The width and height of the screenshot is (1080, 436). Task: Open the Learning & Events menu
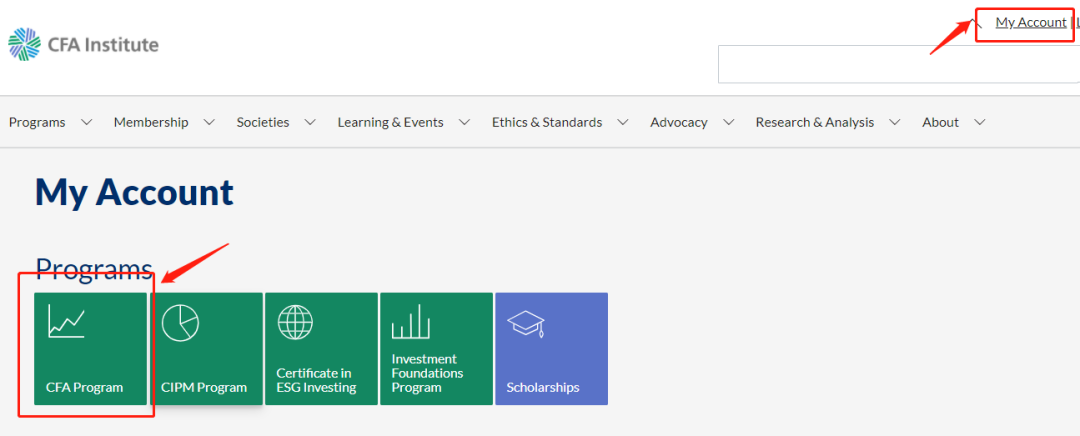click(x=391, y=123)
